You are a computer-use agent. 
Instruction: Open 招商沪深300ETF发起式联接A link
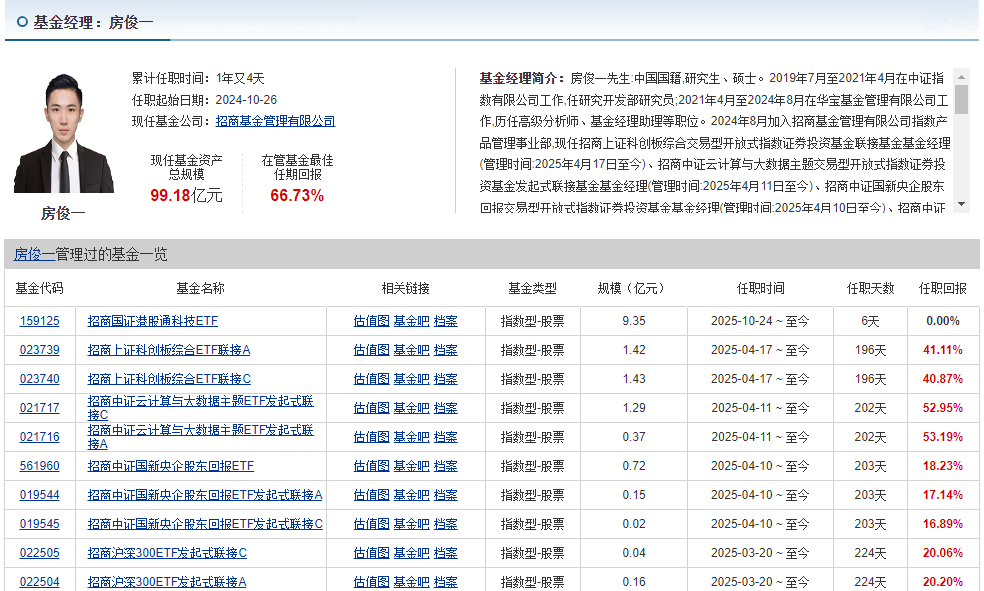[x=167, y=582]
